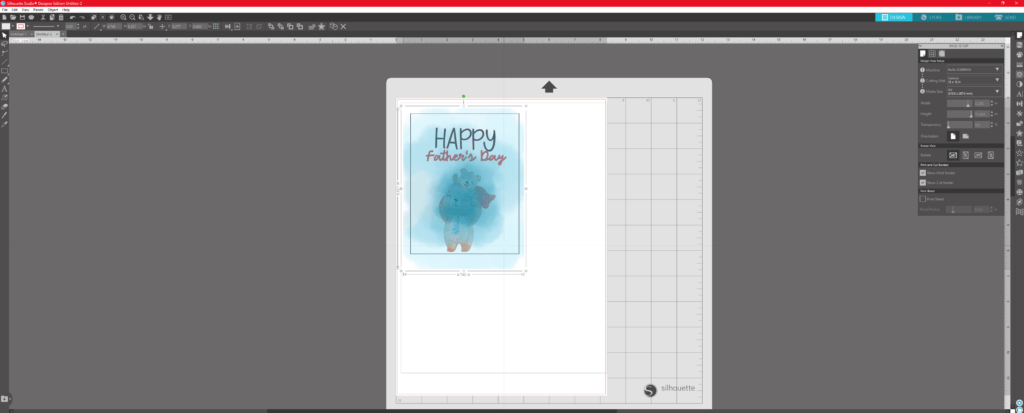Switch to the Untitled-1 document tab
Screen dimensions: 1024x413
[x=18, y=34]
